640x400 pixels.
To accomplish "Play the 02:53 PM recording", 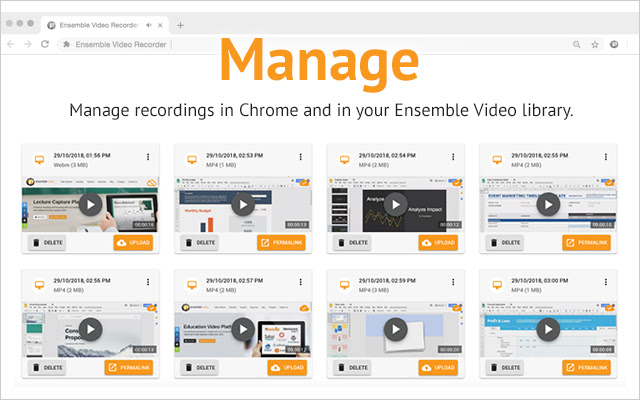I will tap(243, 204).
